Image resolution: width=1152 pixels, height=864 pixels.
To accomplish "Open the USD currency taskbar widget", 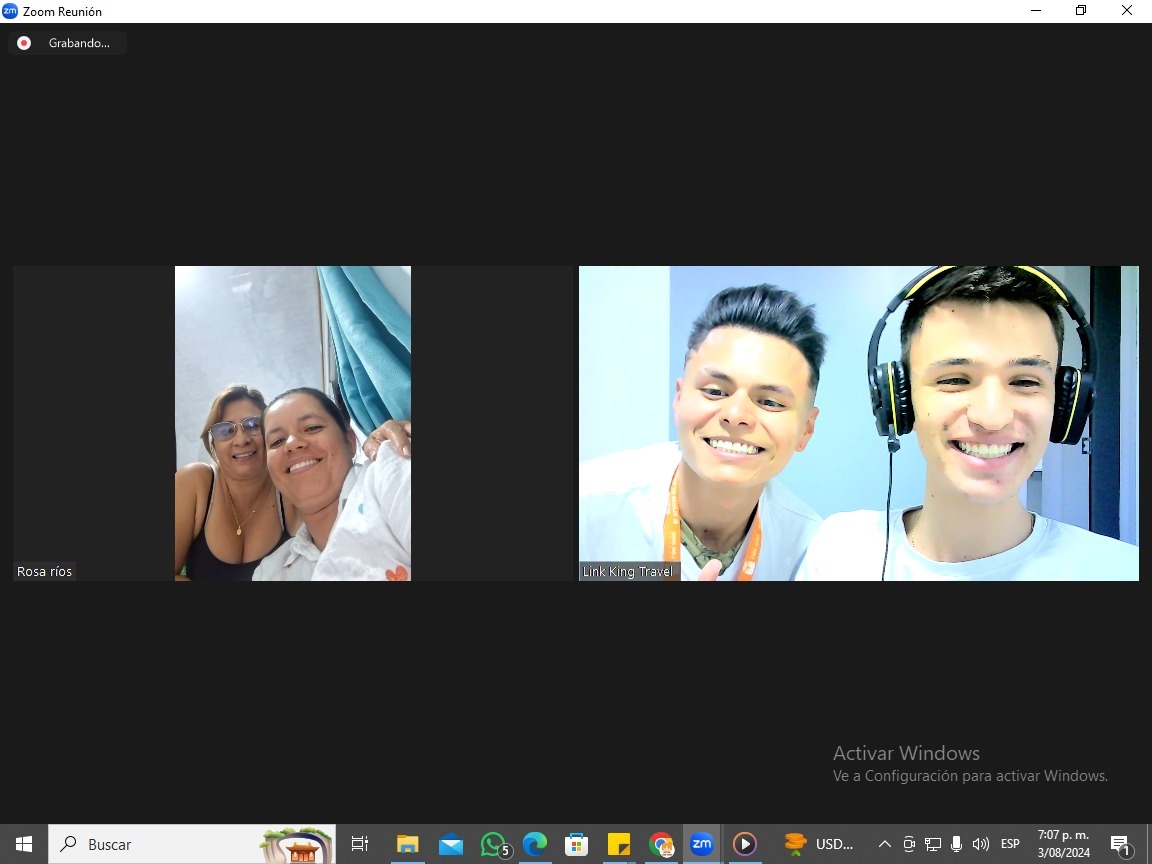I will coord(820,844).
